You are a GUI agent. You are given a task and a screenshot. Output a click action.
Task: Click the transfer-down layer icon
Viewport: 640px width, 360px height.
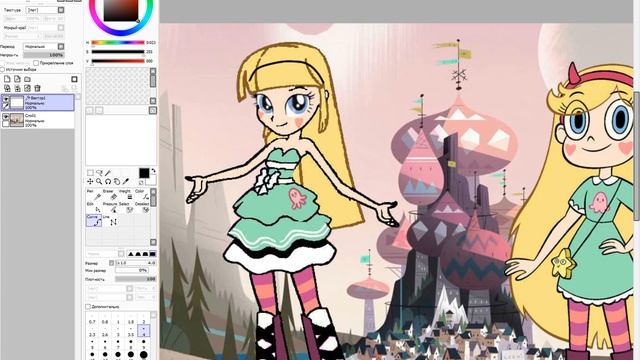click(x=7, y=88)
